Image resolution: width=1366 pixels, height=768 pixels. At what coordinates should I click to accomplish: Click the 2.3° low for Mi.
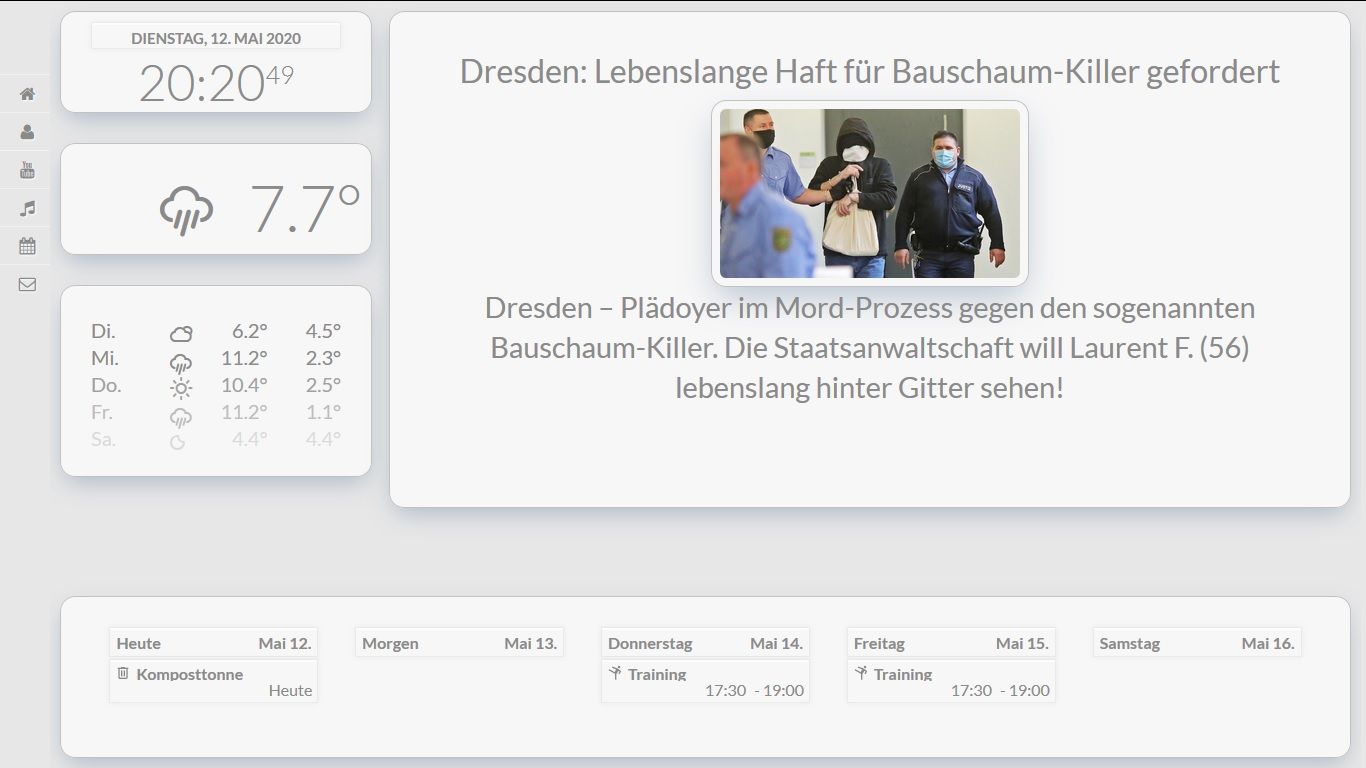coord(323,358)
